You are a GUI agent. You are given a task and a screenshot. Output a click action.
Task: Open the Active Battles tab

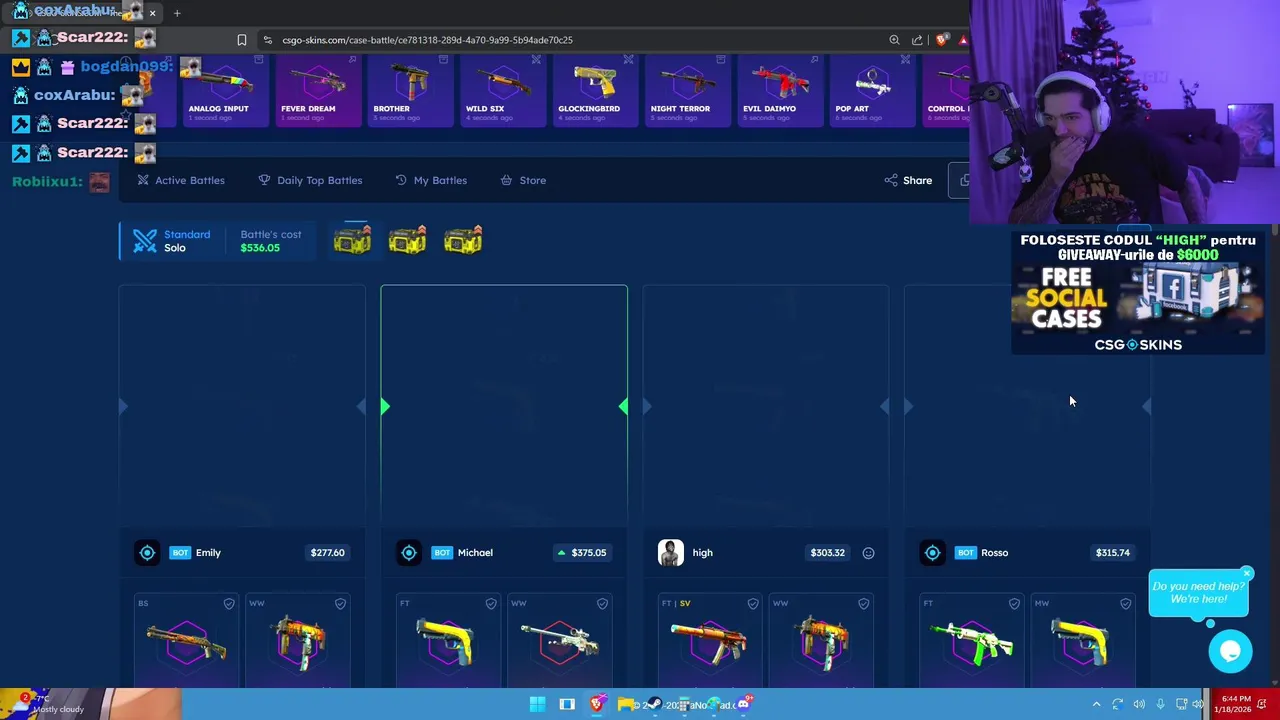181,180
